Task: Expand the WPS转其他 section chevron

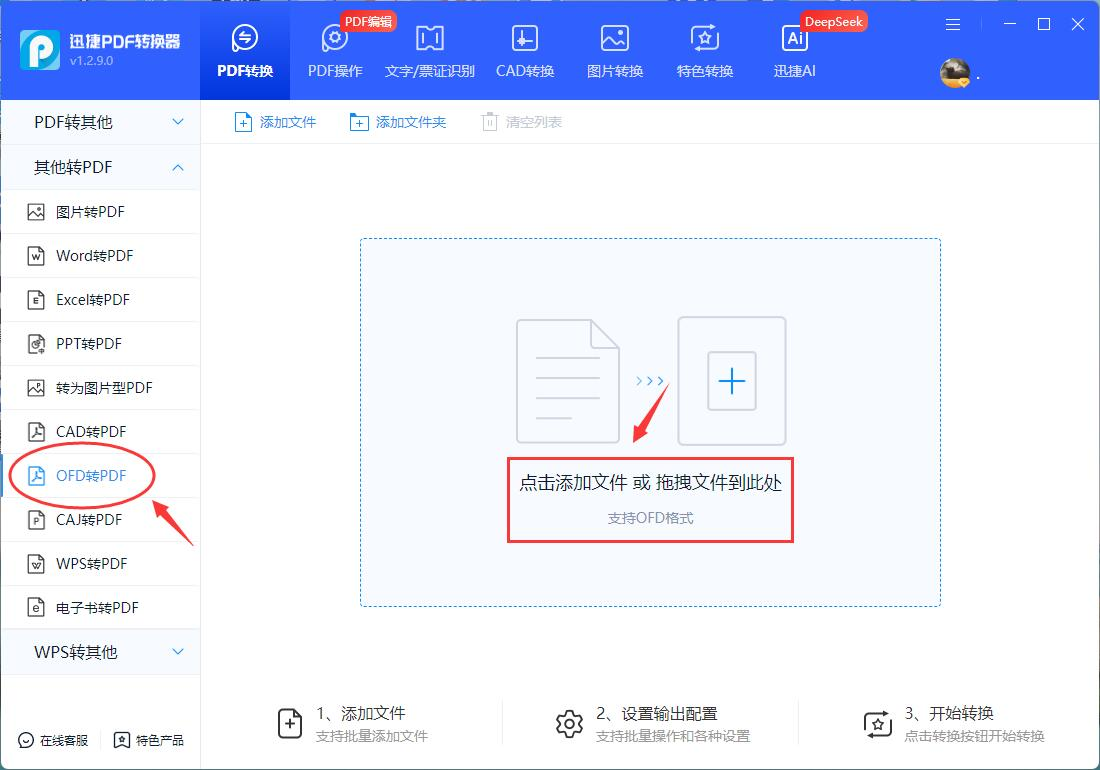Action: pos(178,651)
